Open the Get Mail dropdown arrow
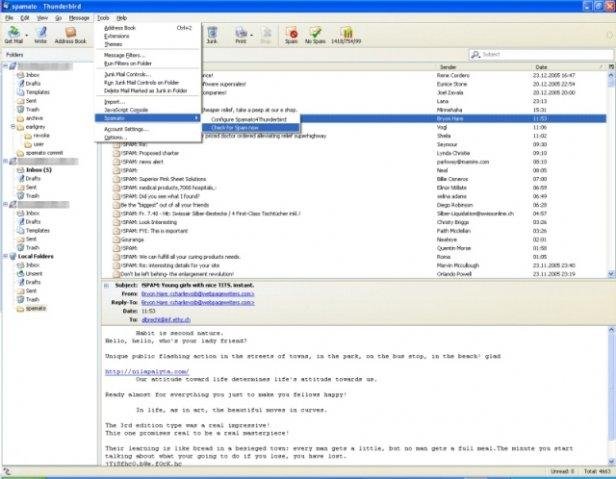 [27, 35]
